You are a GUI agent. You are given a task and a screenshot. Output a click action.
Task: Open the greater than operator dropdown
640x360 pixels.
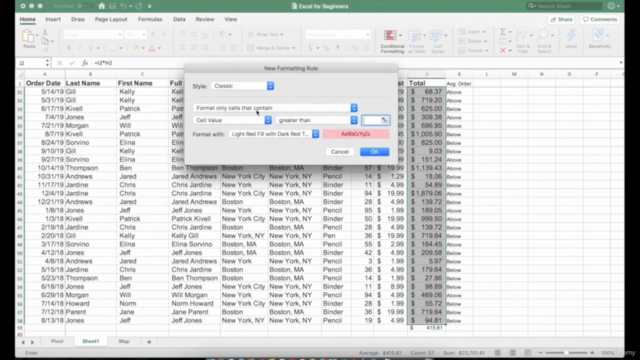[317, 120]
